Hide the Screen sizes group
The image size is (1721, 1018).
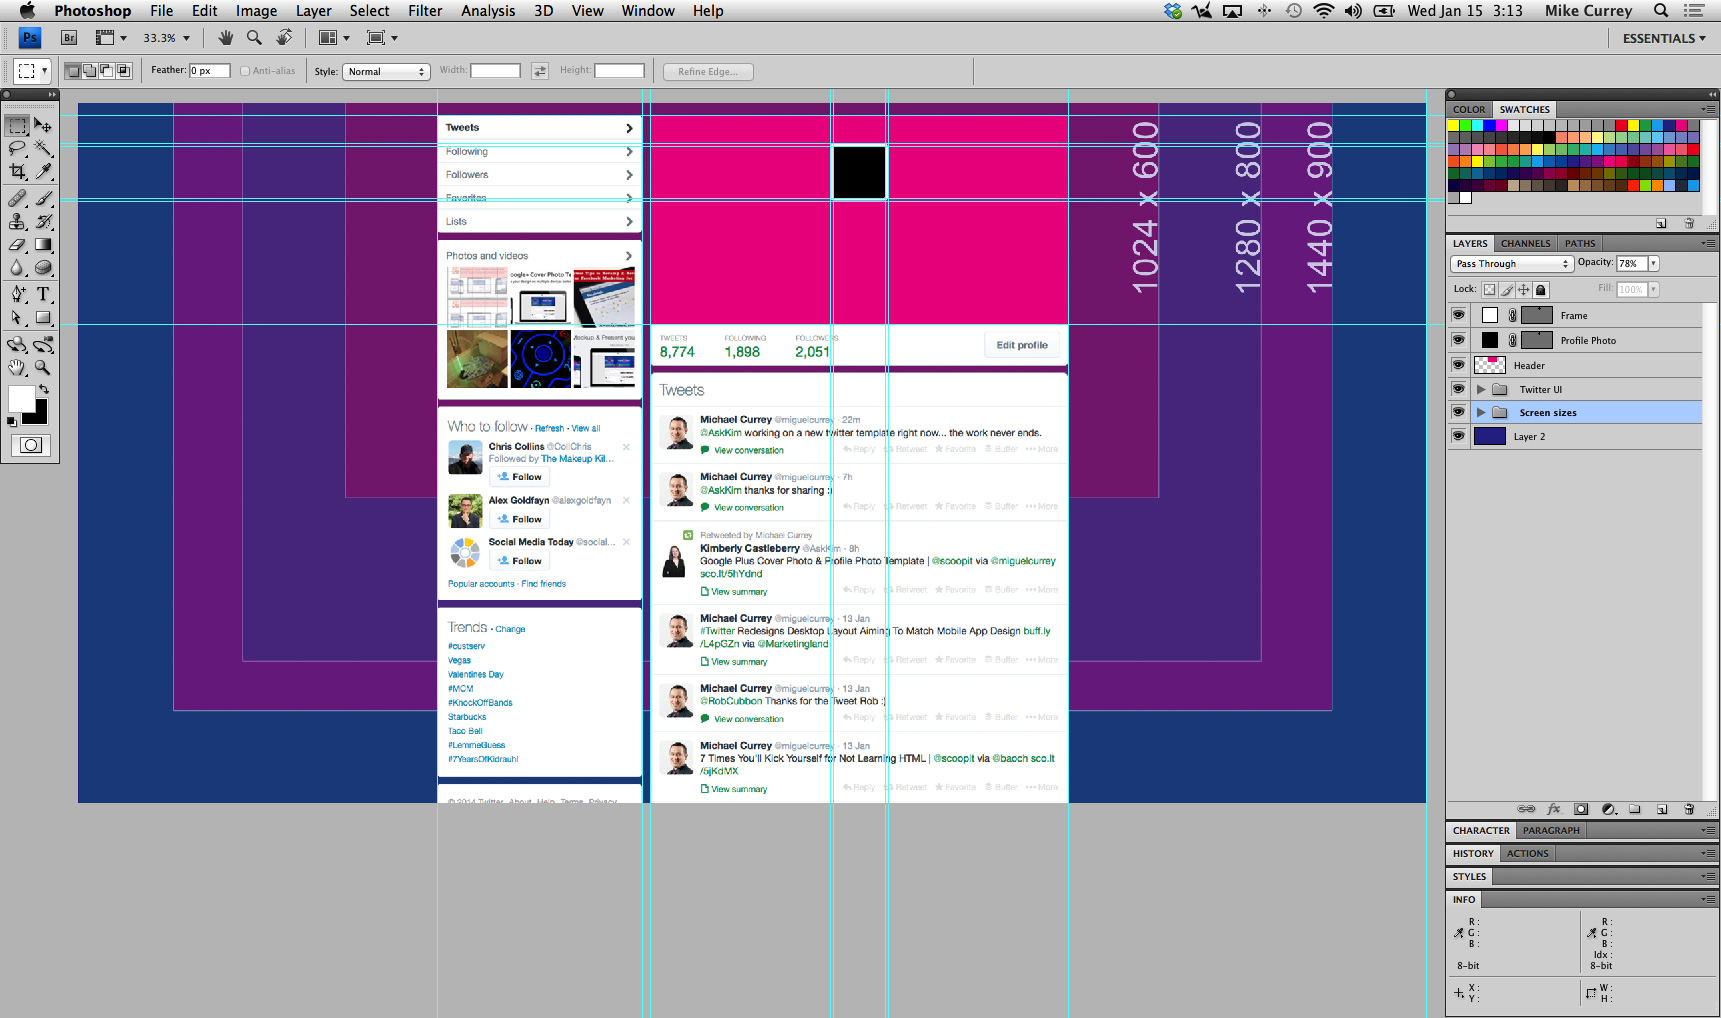(x=1458, y=412)
